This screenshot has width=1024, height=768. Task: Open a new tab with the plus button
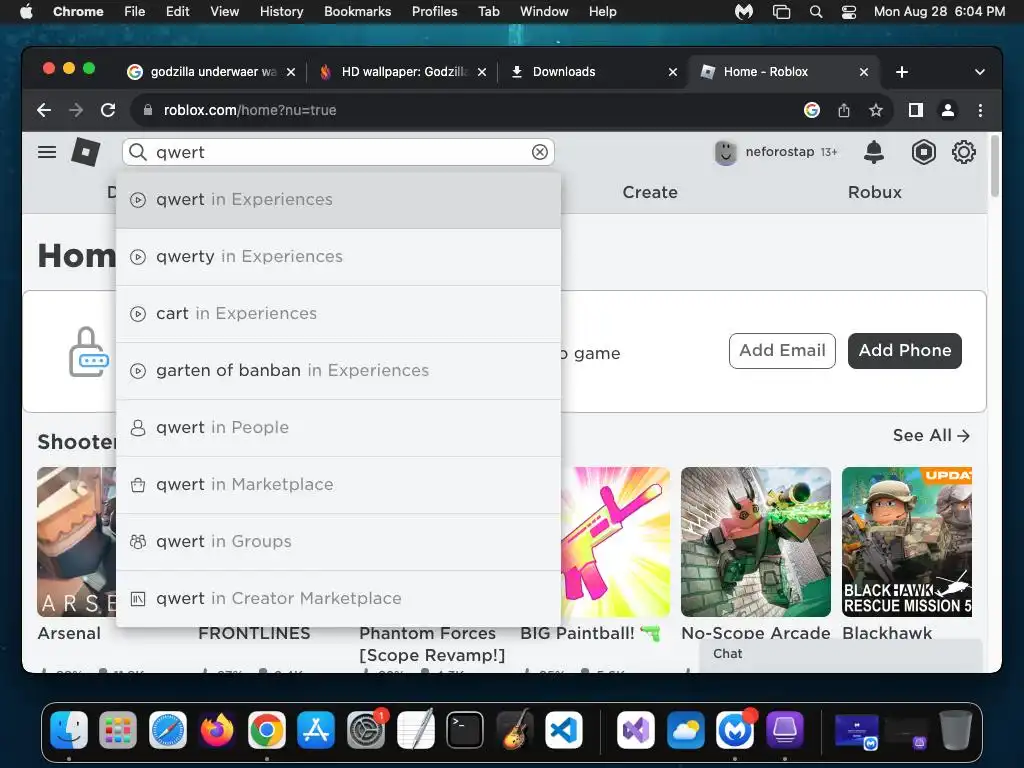(902, 72)
